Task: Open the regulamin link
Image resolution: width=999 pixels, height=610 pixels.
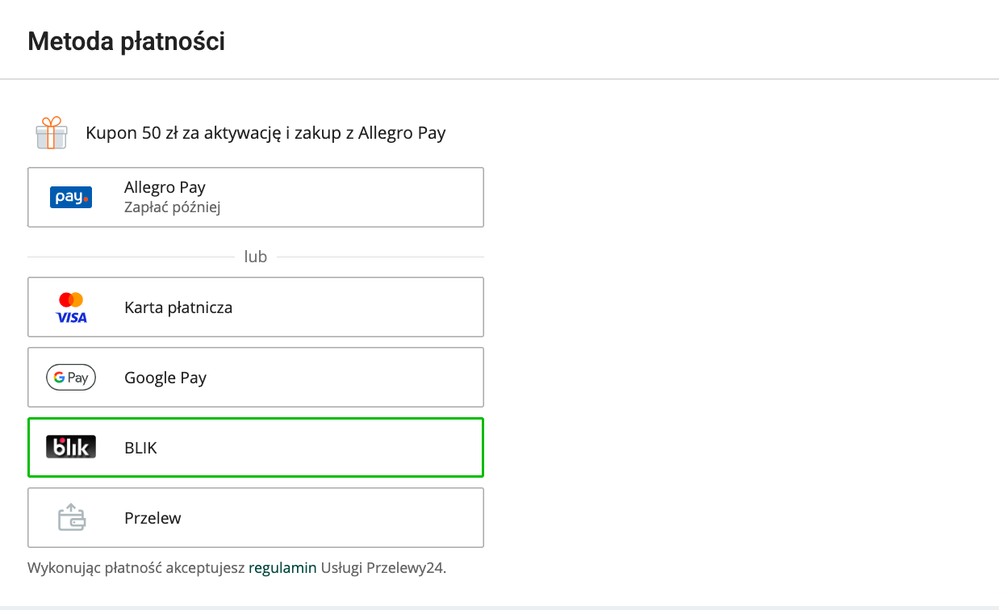Action: tap(283, 568)
